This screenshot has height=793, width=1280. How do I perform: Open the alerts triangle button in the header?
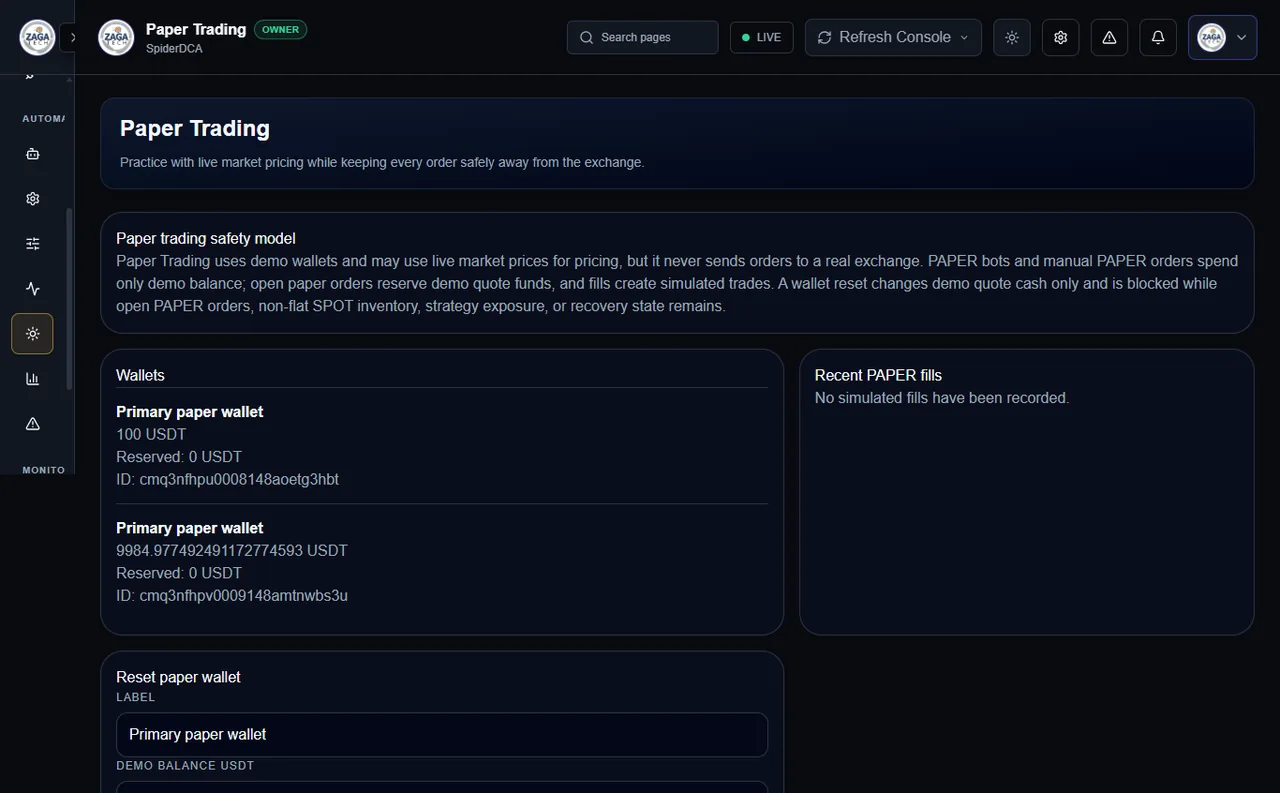click(x=1109, y=37)
